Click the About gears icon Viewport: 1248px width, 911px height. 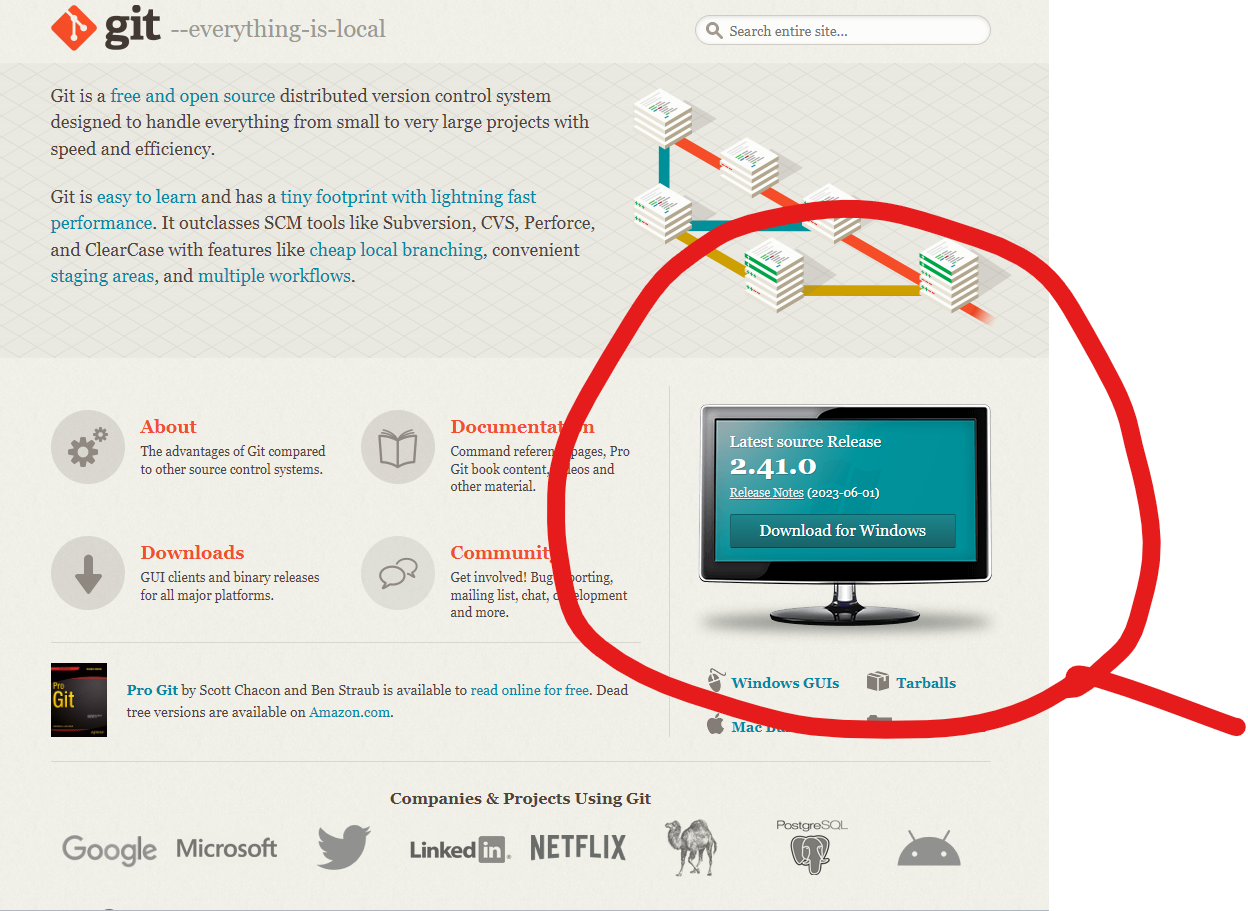point(89,447)
